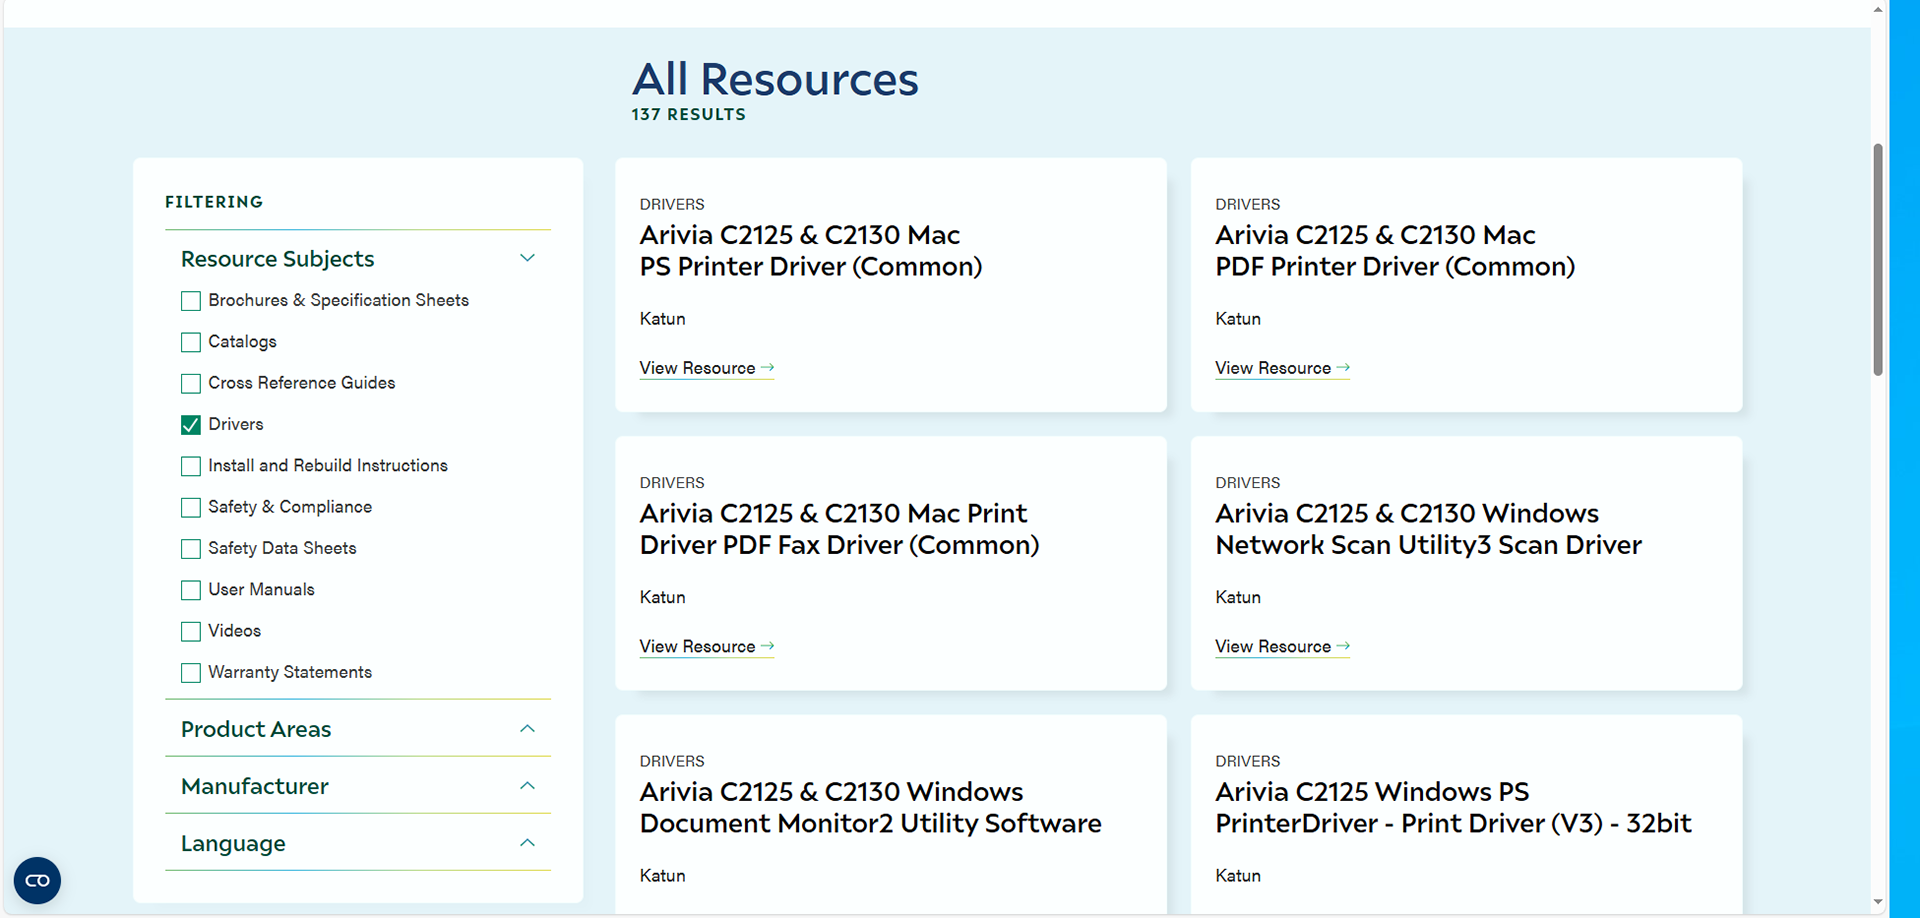
Task: Check the Warranty Statements checkbox
Action: point(190,672)
